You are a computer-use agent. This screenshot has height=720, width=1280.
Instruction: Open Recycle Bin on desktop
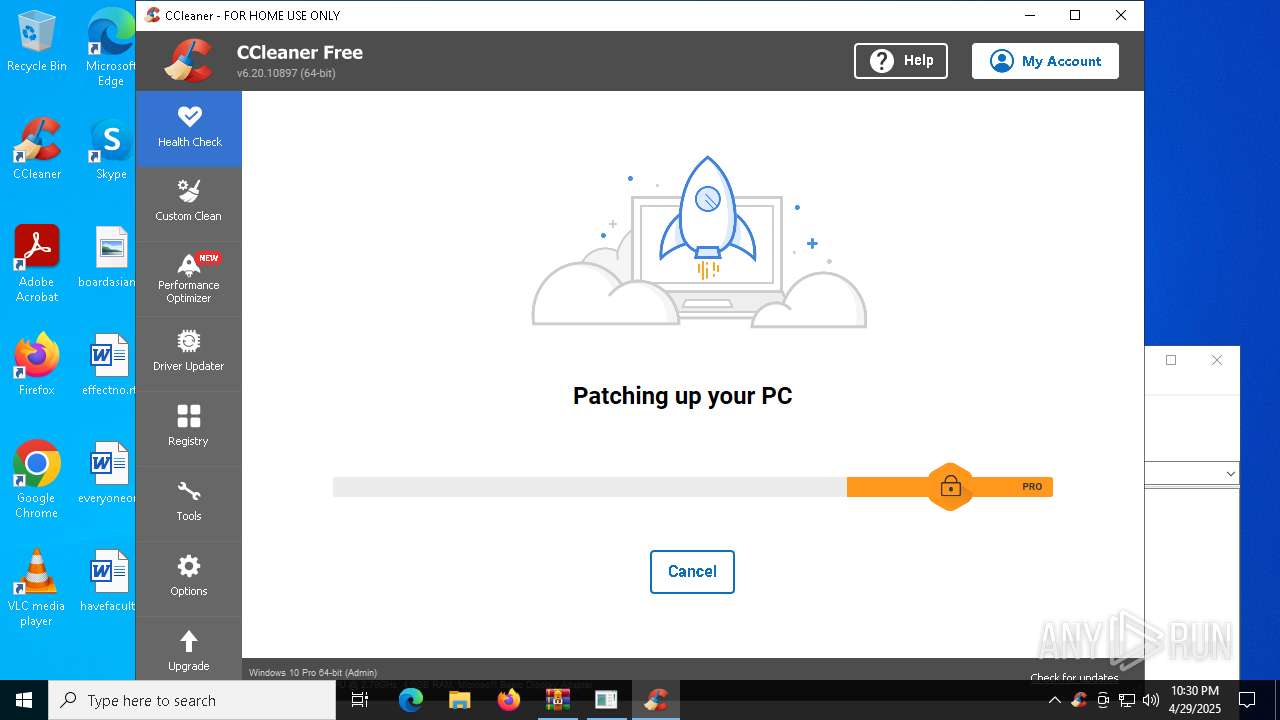tap(37, 42)
